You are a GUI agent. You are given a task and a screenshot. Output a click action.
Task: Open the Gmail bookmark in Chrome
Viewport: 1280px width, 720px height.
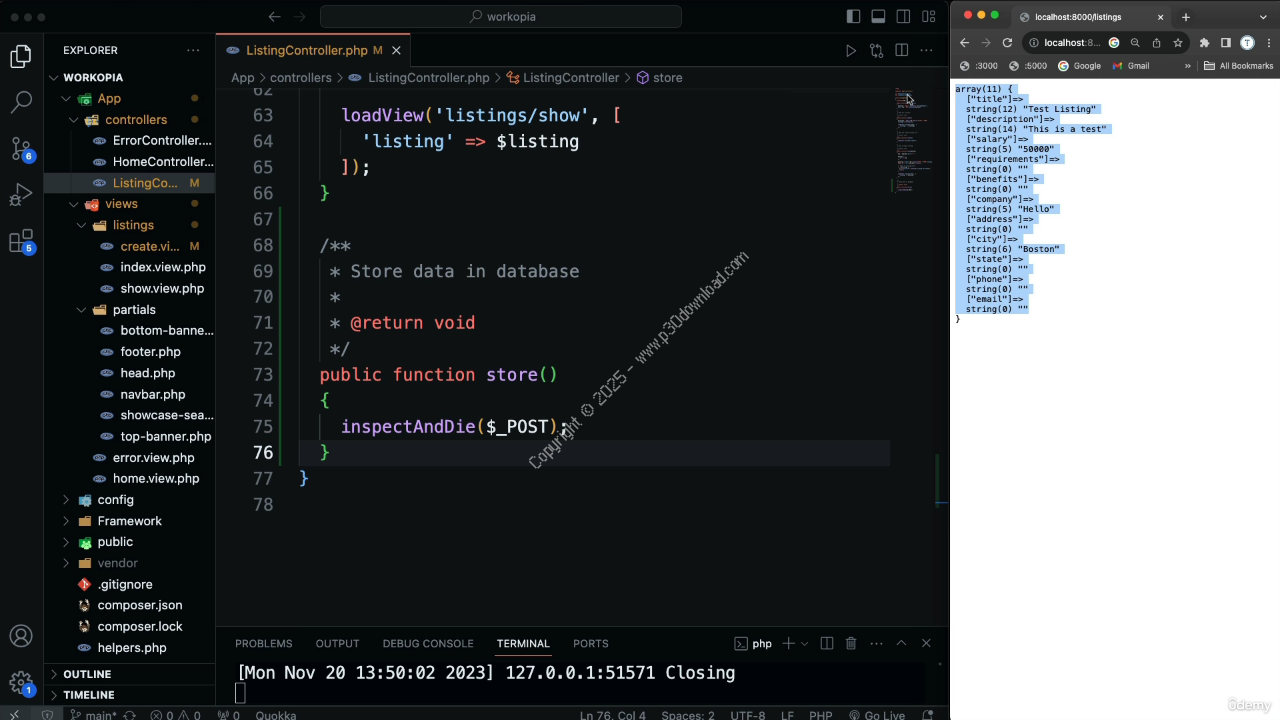click(x=1131, y=66)
